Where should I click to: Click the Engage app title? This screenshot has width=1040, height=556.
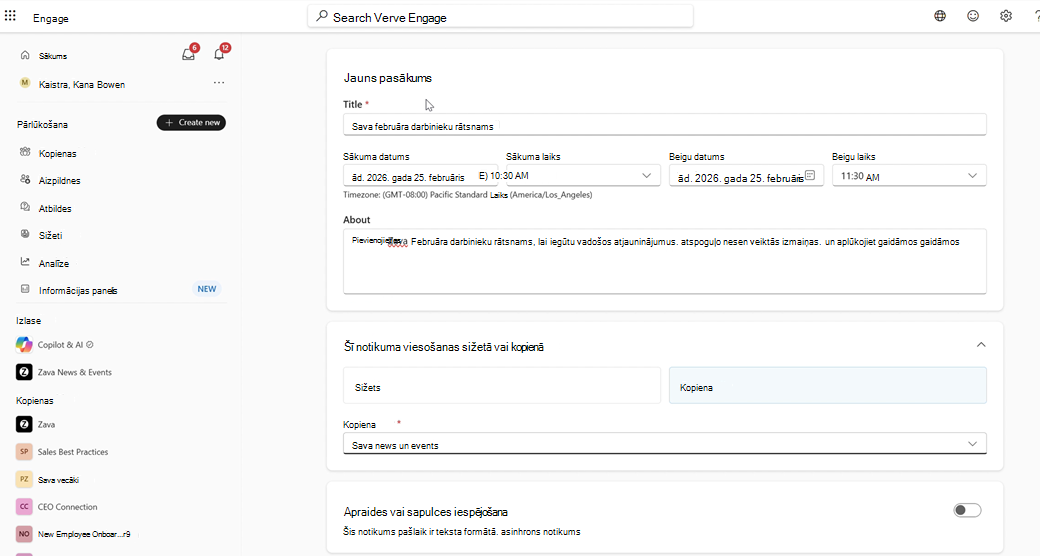click(51, 19)
